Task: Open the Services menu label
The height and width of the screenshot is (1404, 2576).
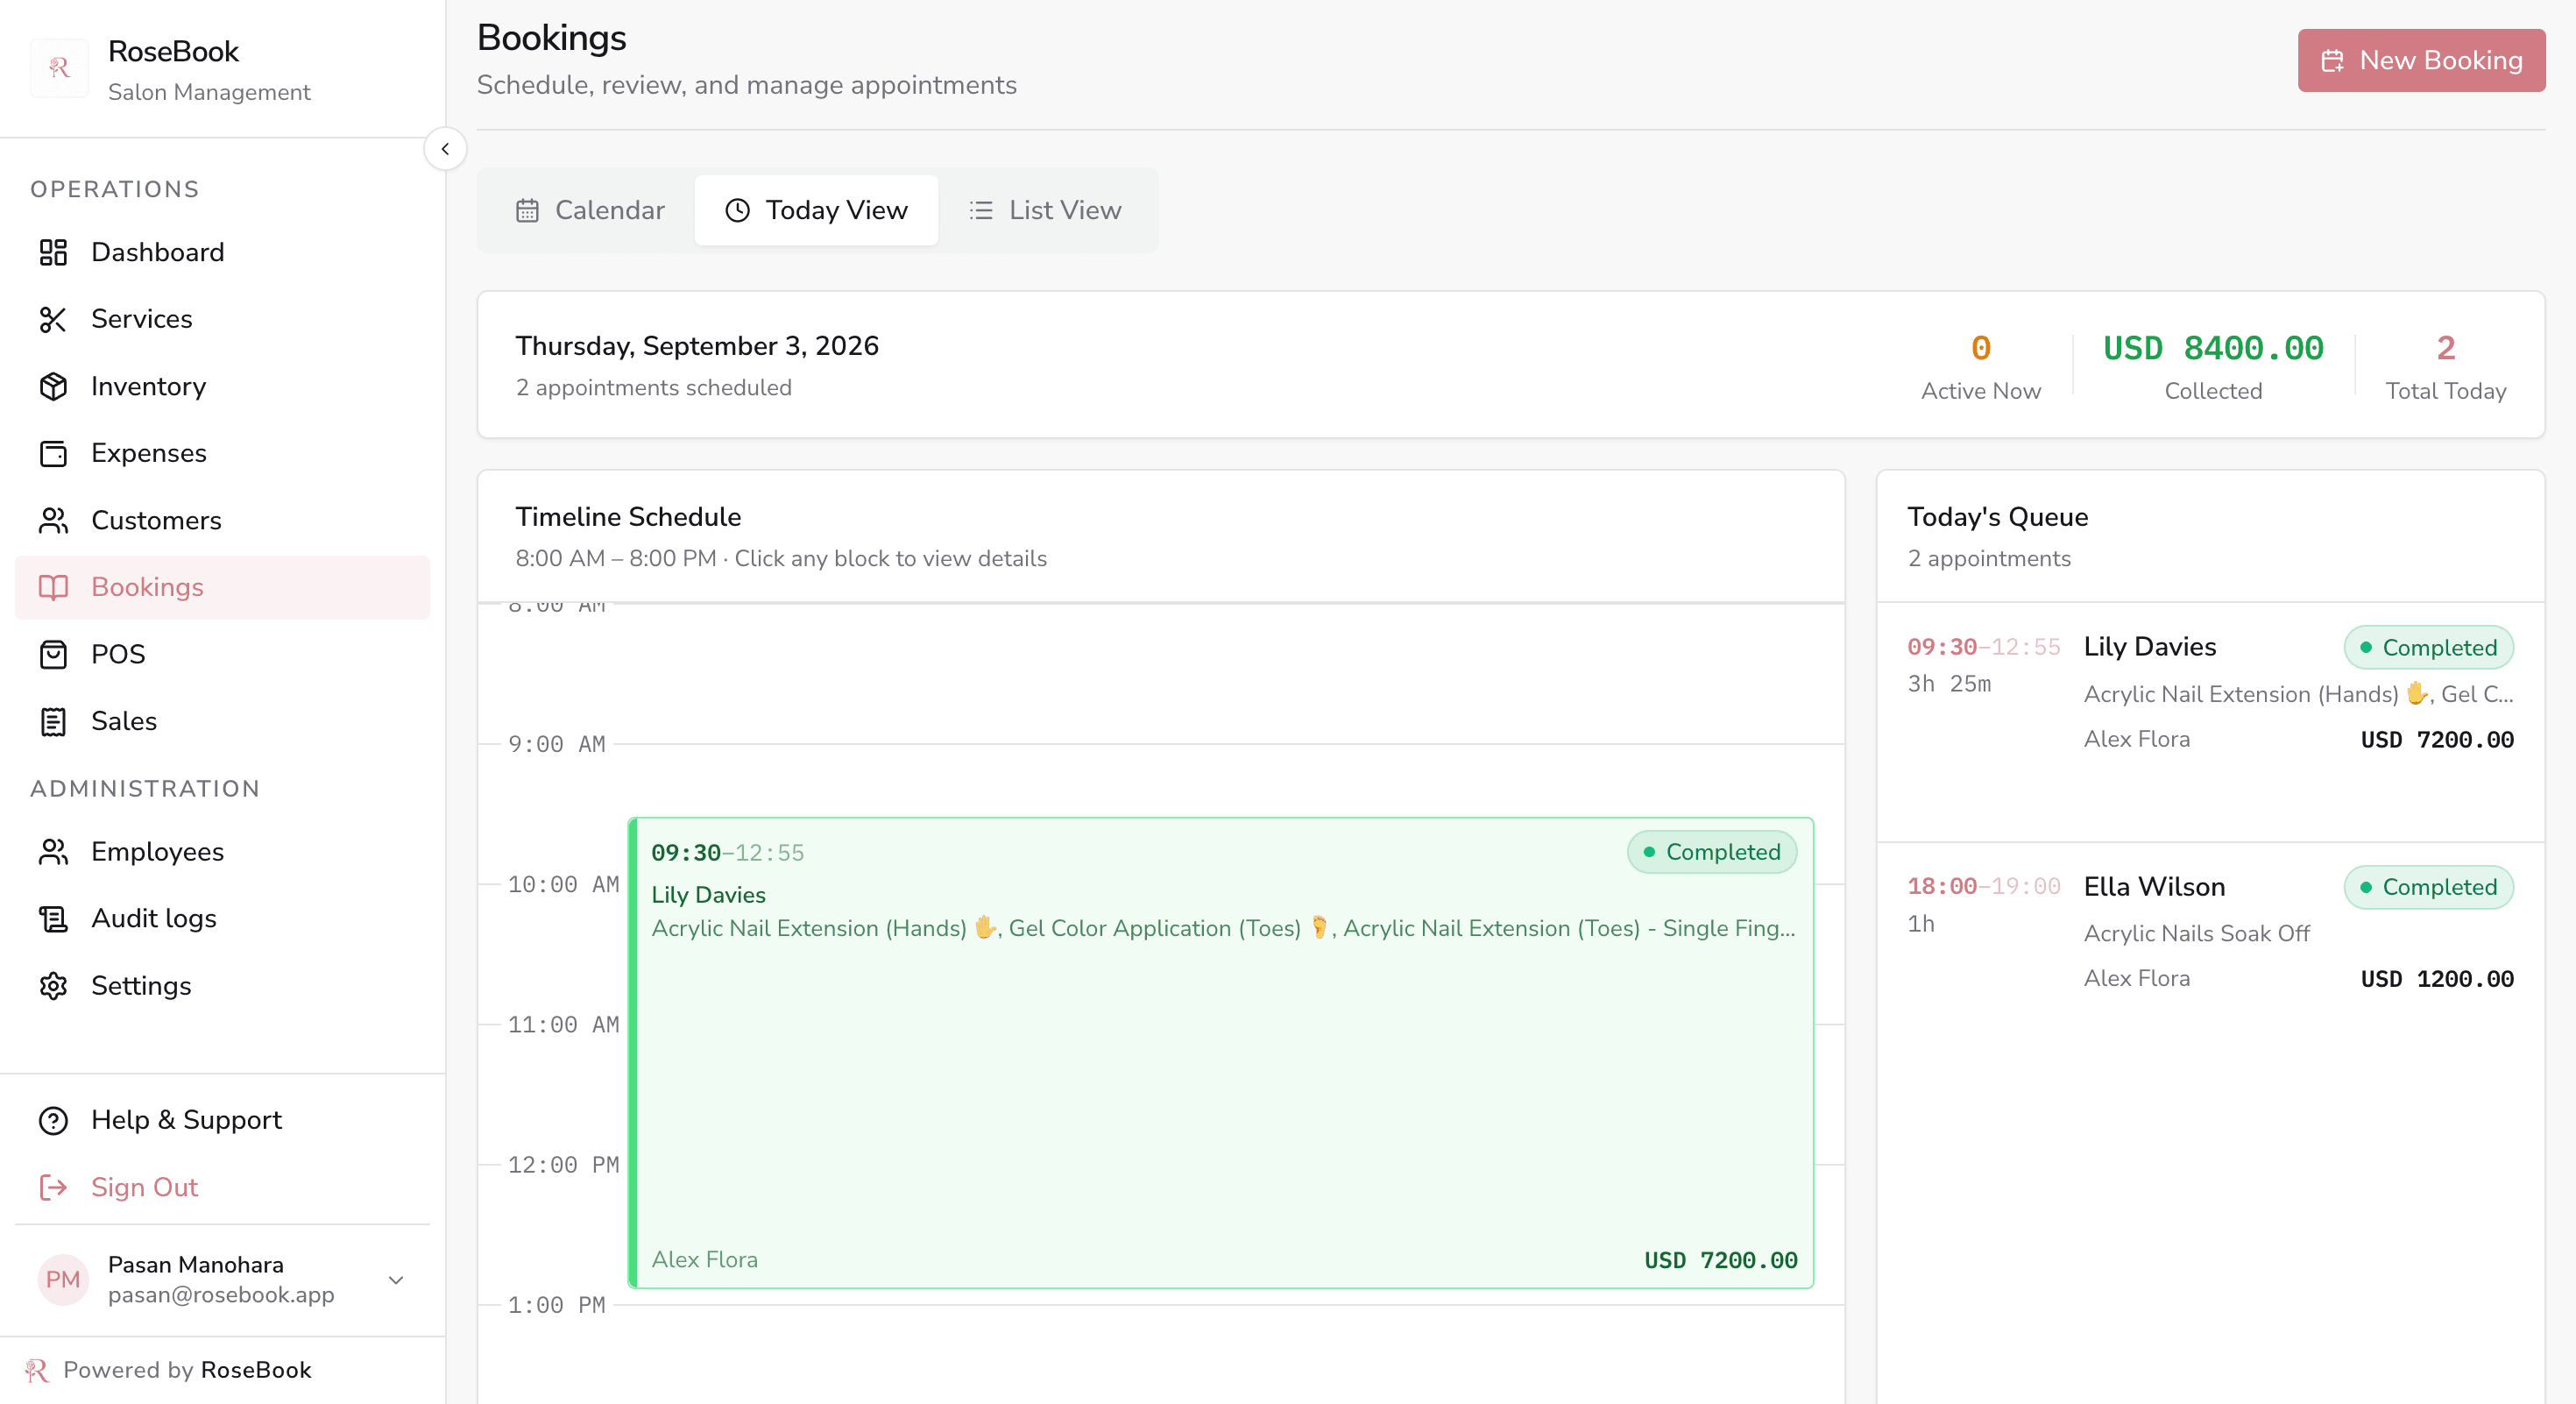Action: point(142,319)
